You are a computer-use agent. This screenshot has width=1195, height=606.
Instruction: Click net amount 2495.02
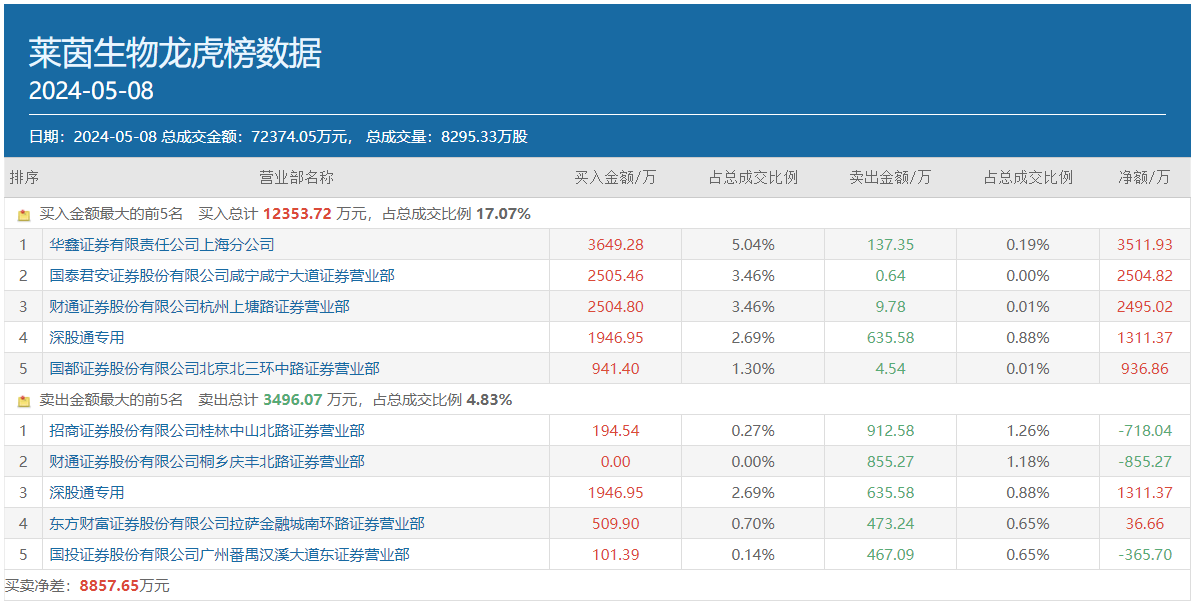click(1145, 306)
